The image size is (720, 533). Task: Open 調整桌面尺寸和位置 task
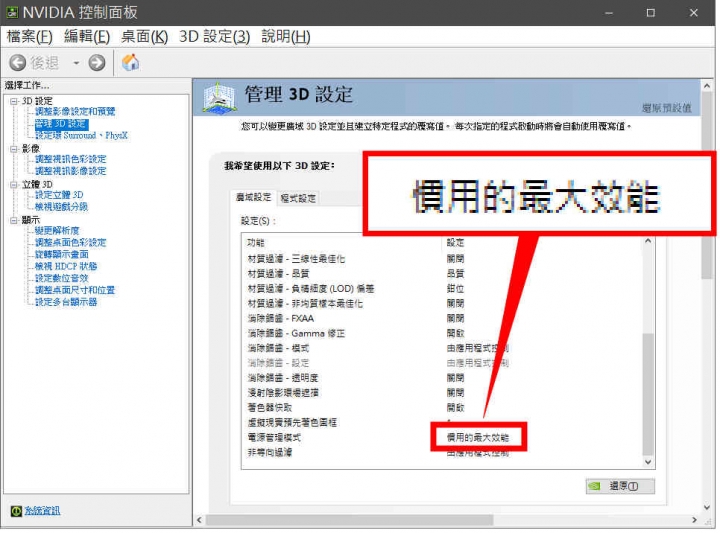75,291
